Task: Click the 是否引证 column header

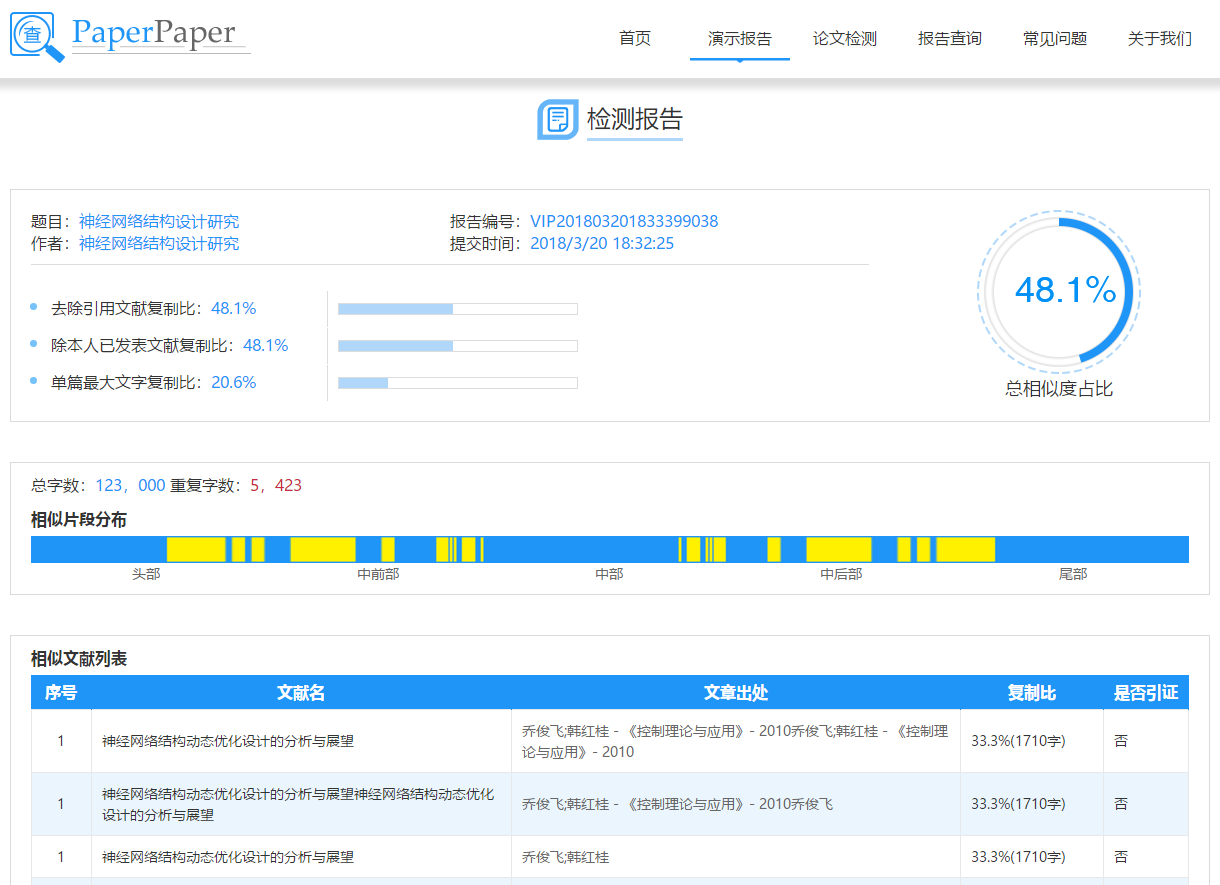Action: click(1146, 693)
